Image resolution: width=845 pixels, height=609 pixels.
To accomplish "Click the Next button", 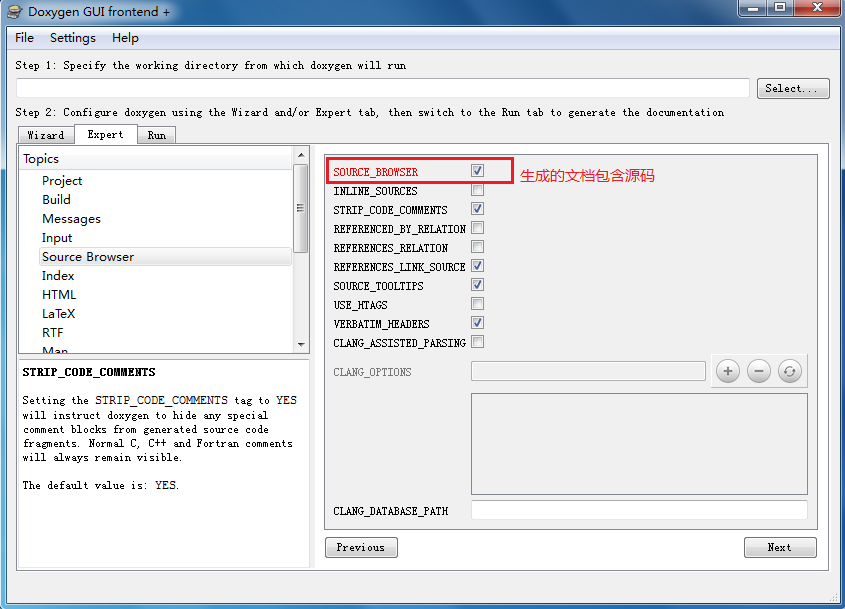I will 780,548.
